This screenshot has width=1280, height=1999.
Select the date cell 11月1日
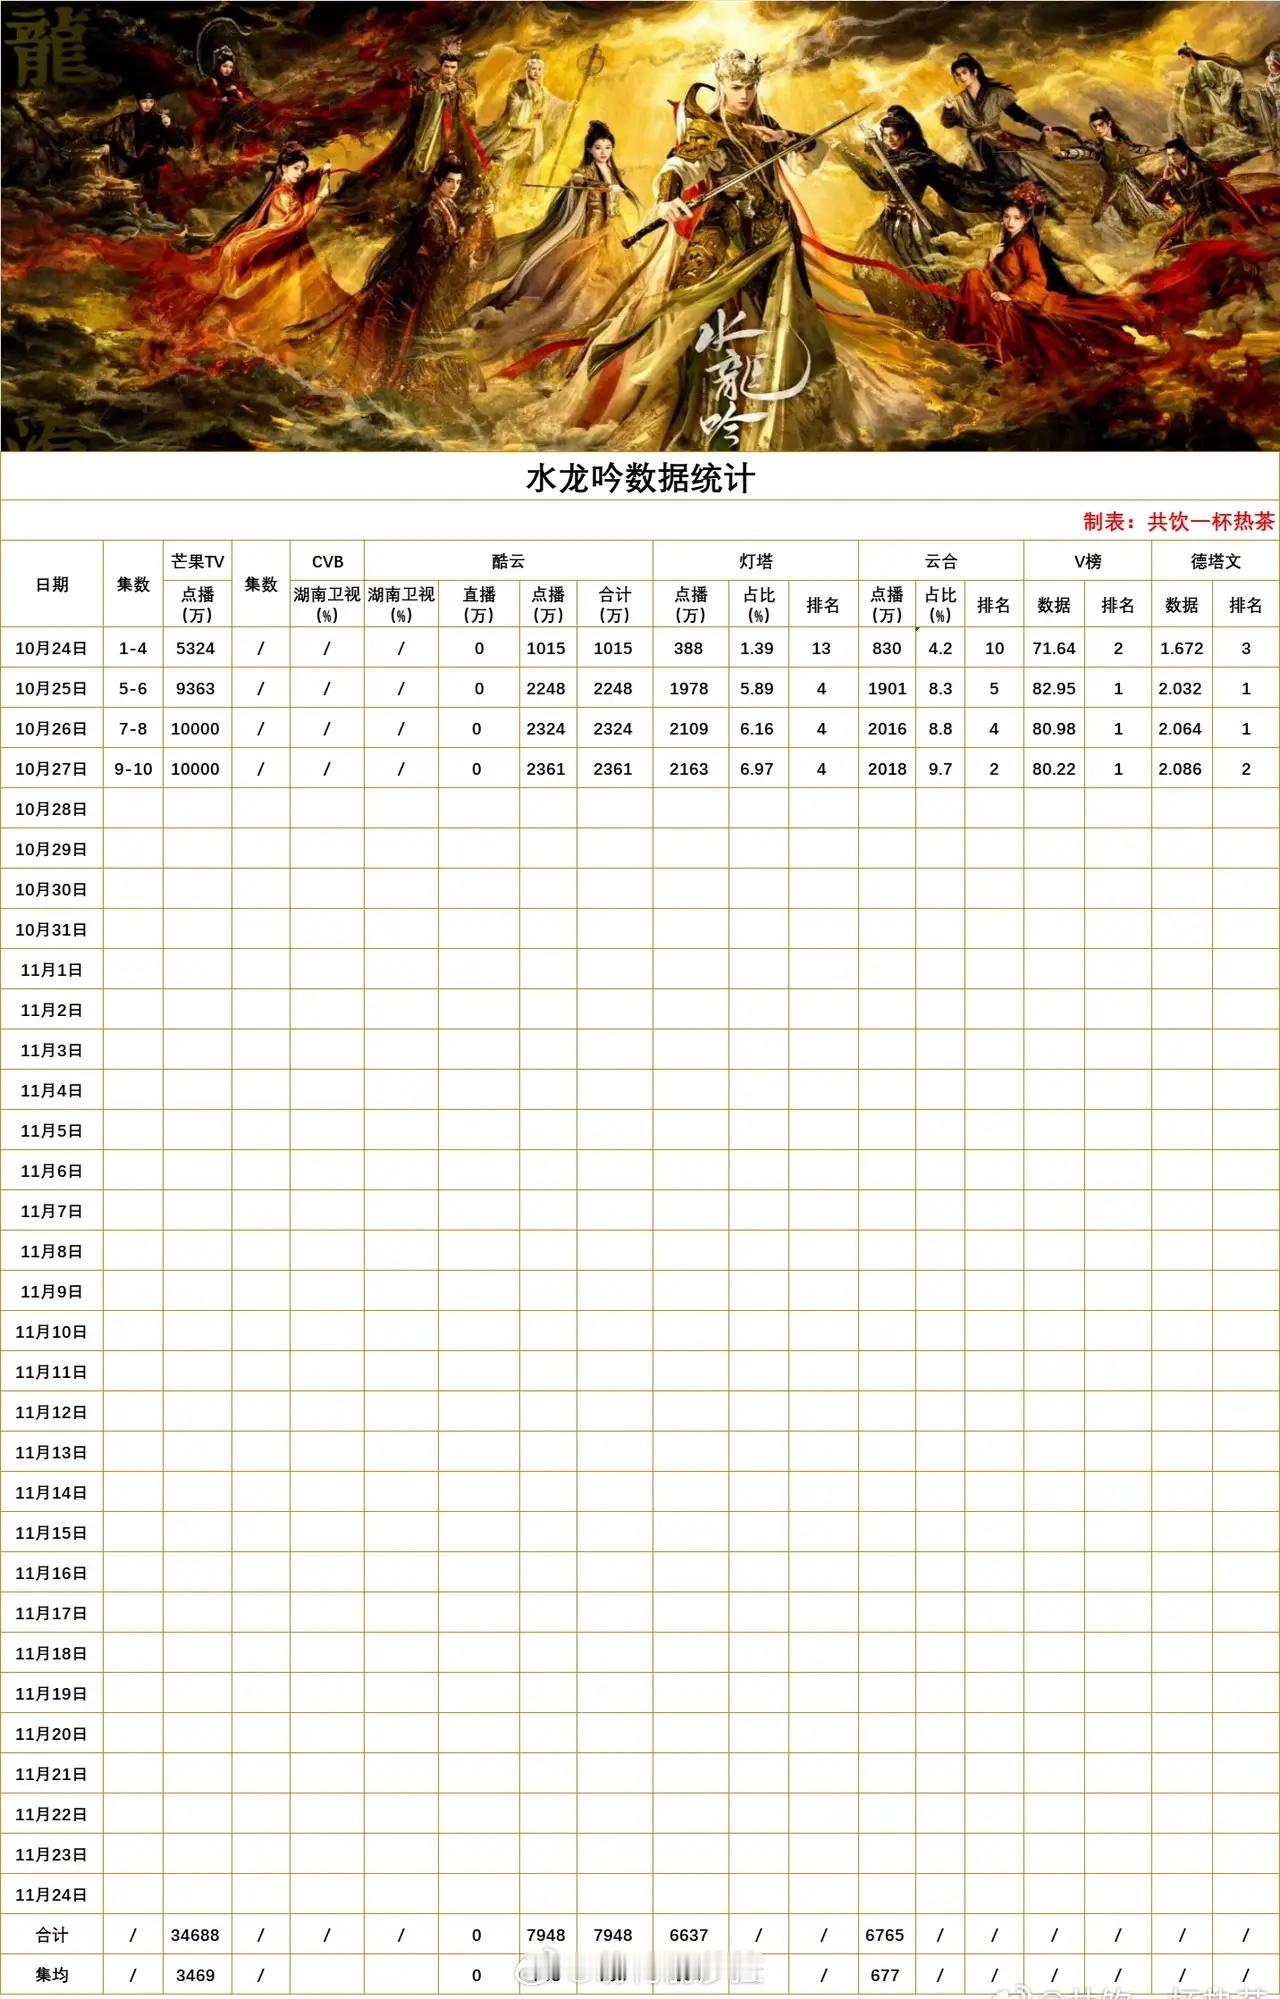point(51,969)
